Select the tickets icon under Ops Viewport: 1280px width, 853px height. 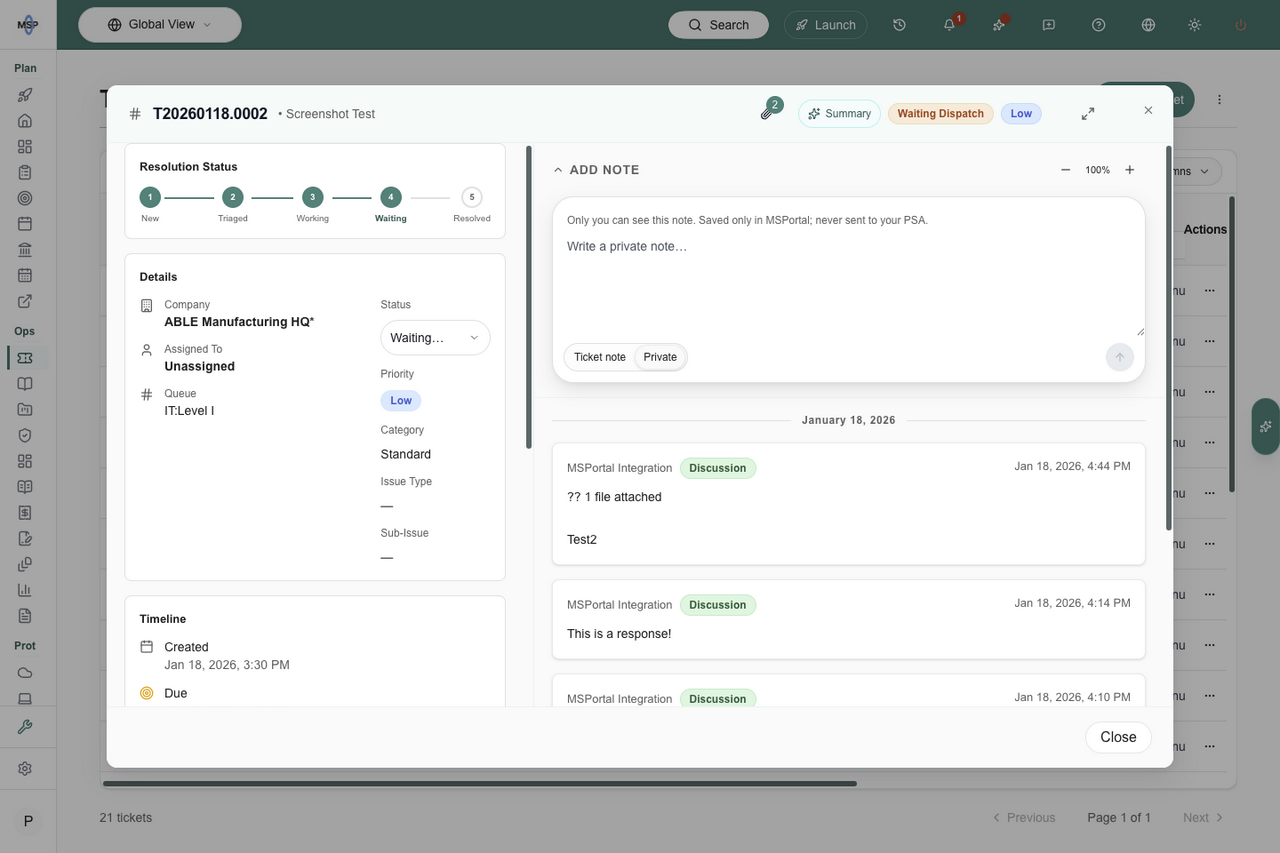click(x=25, y=358)
